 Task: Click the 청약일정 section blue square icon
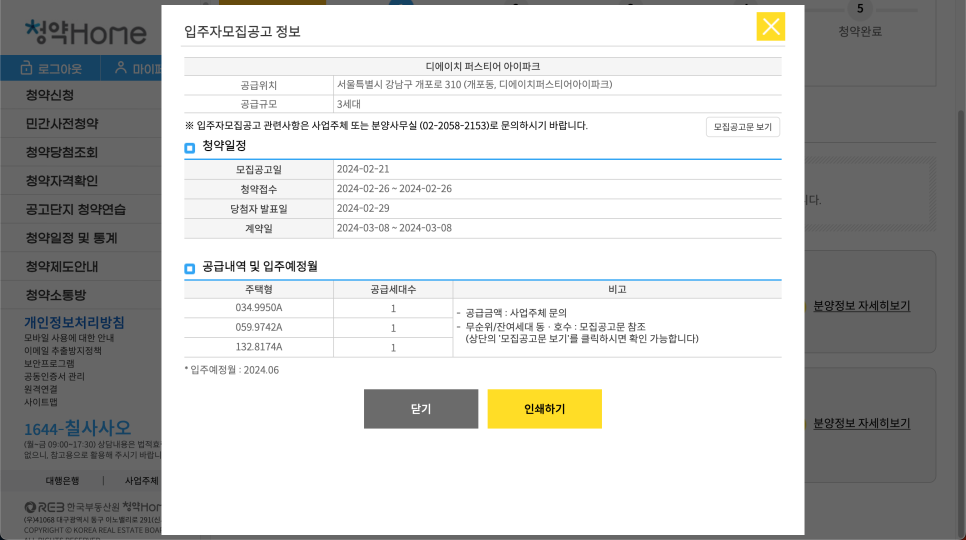[190, 148]
